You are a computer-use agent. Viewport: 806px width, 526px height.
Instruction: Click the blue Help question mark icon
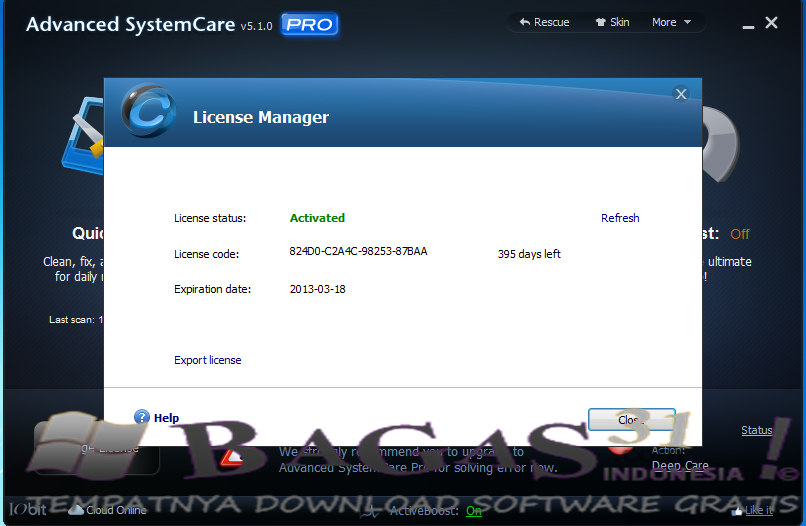[142, 416]
